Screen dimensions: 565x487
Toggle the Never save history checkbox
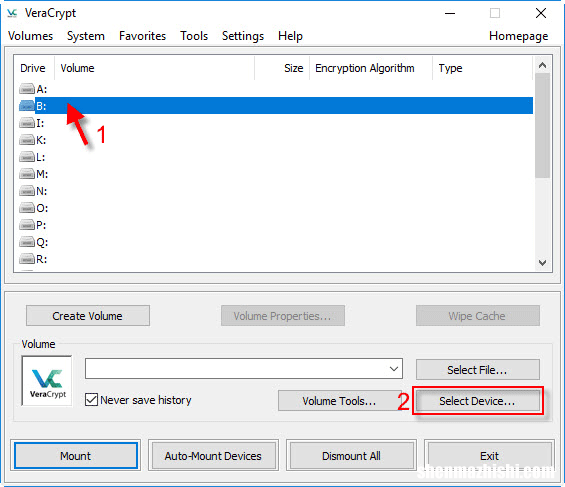91,399
